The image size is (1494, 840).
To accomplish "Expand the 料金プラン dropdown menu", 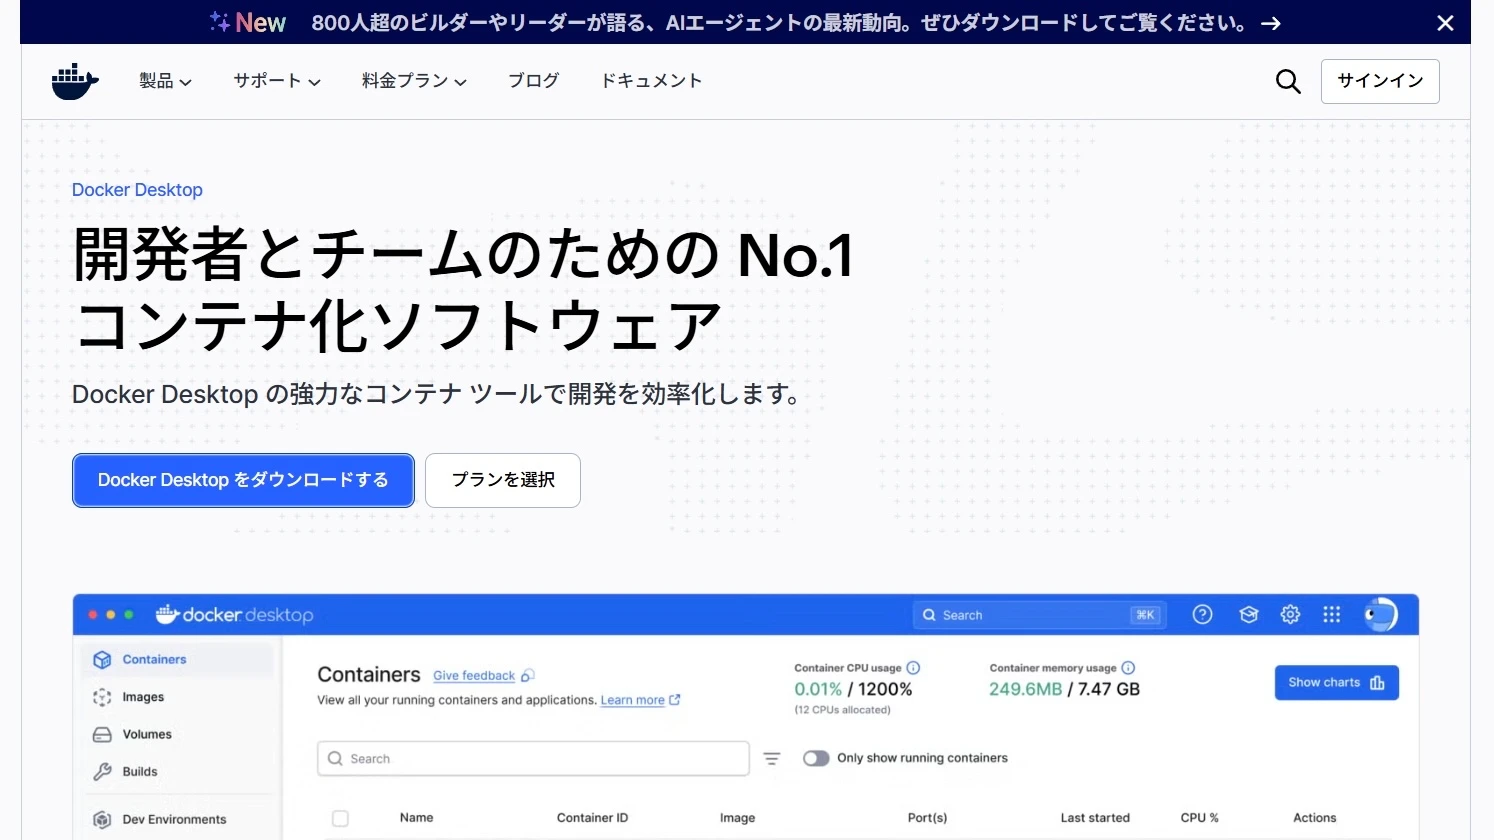I will tap(414, 81).
